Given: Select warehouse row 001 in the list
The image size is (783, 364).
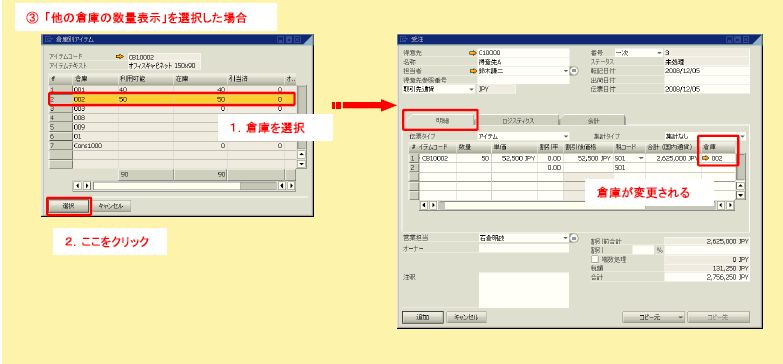Looking at the screenshot, I should tap(172, 89).
